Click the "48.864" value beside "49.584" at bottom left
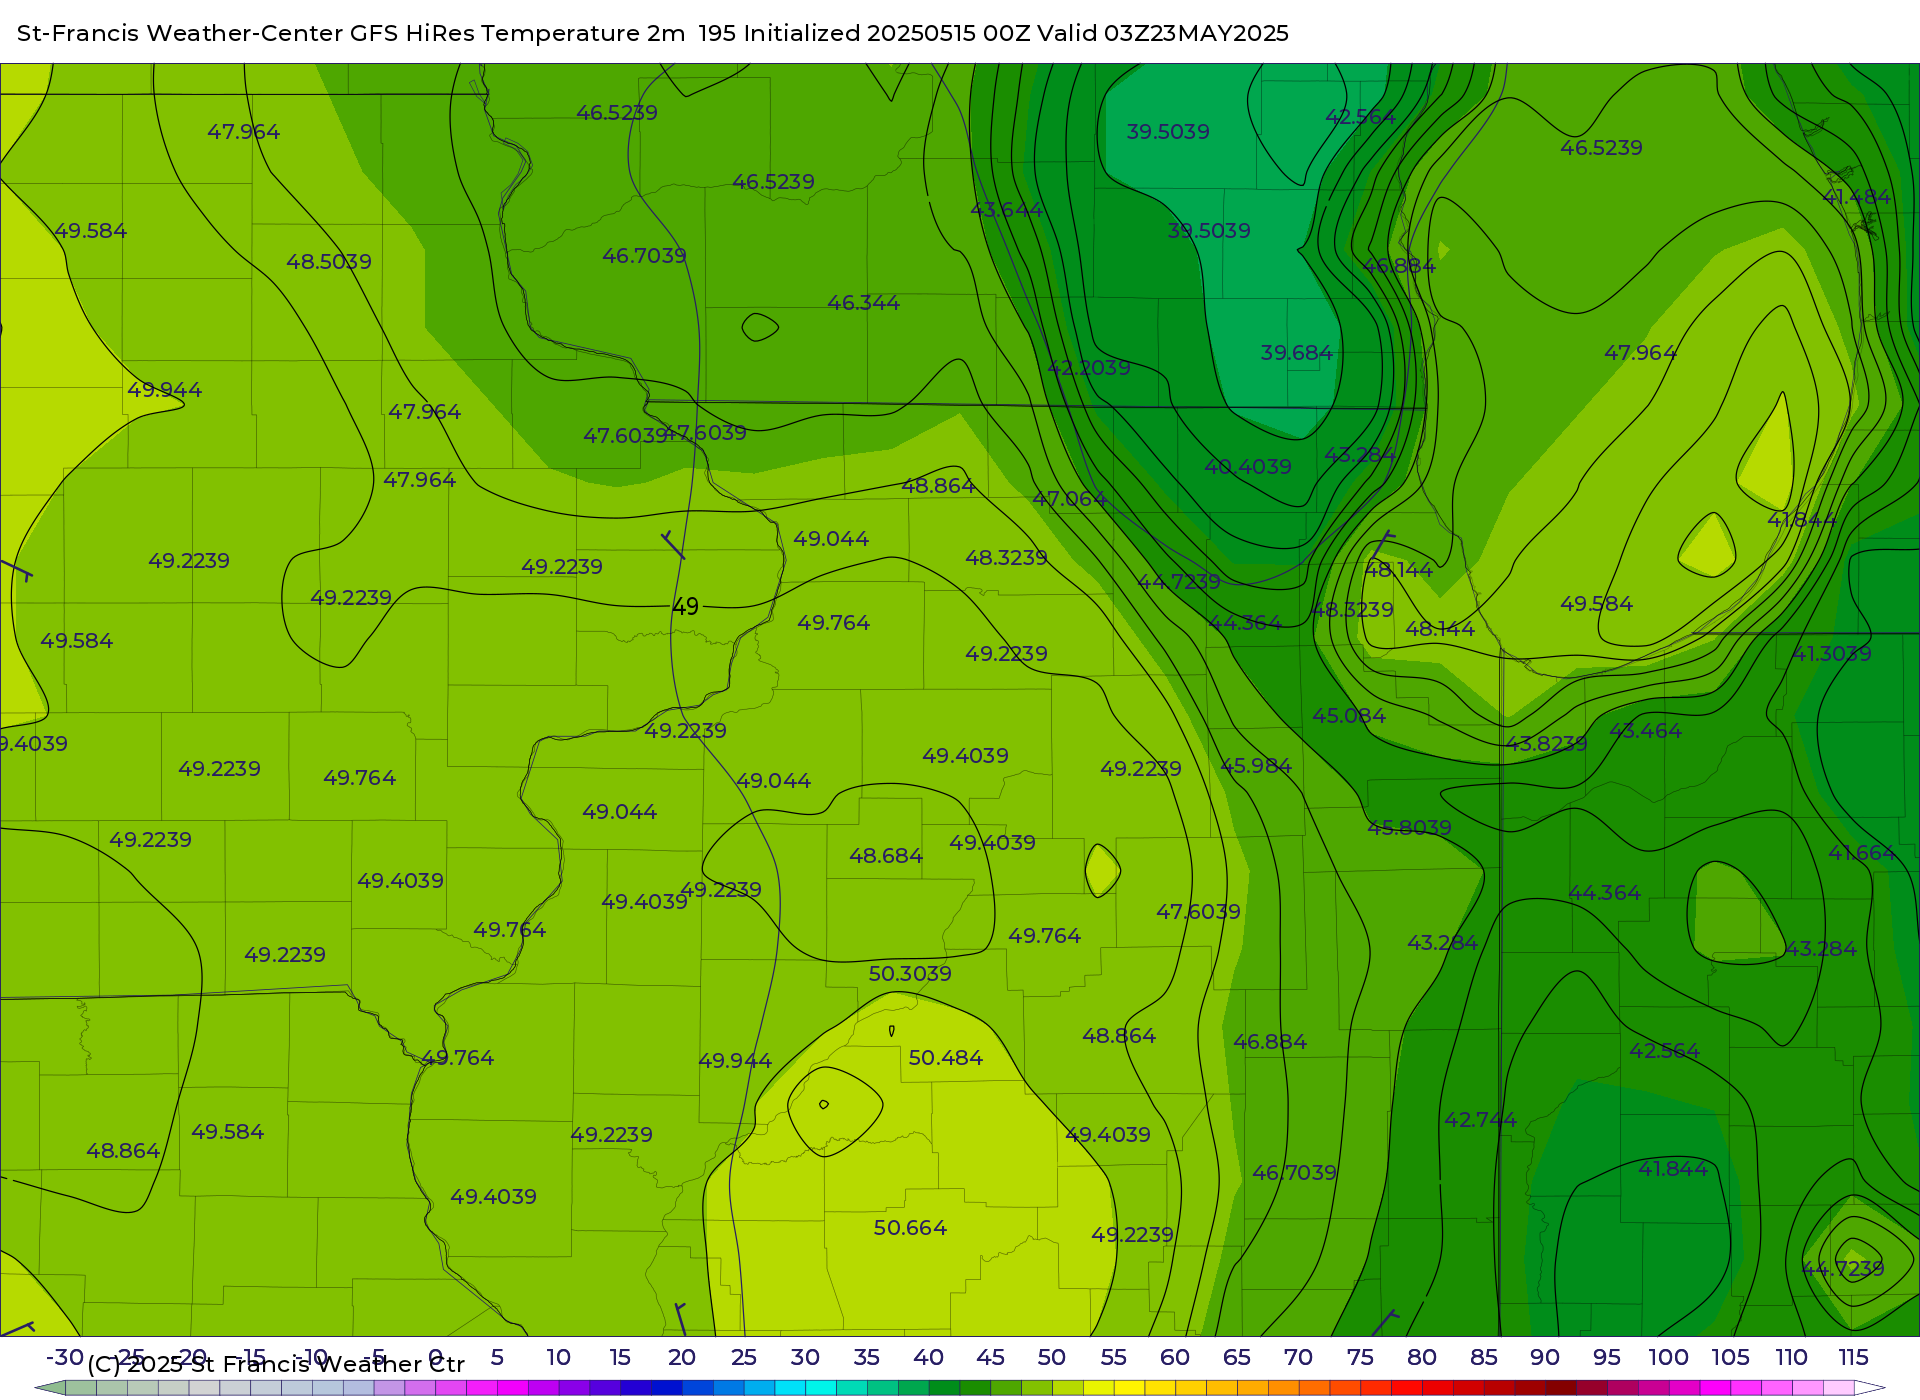This screenshot has width=1920, height=1400. click(x=123, y=1150)
